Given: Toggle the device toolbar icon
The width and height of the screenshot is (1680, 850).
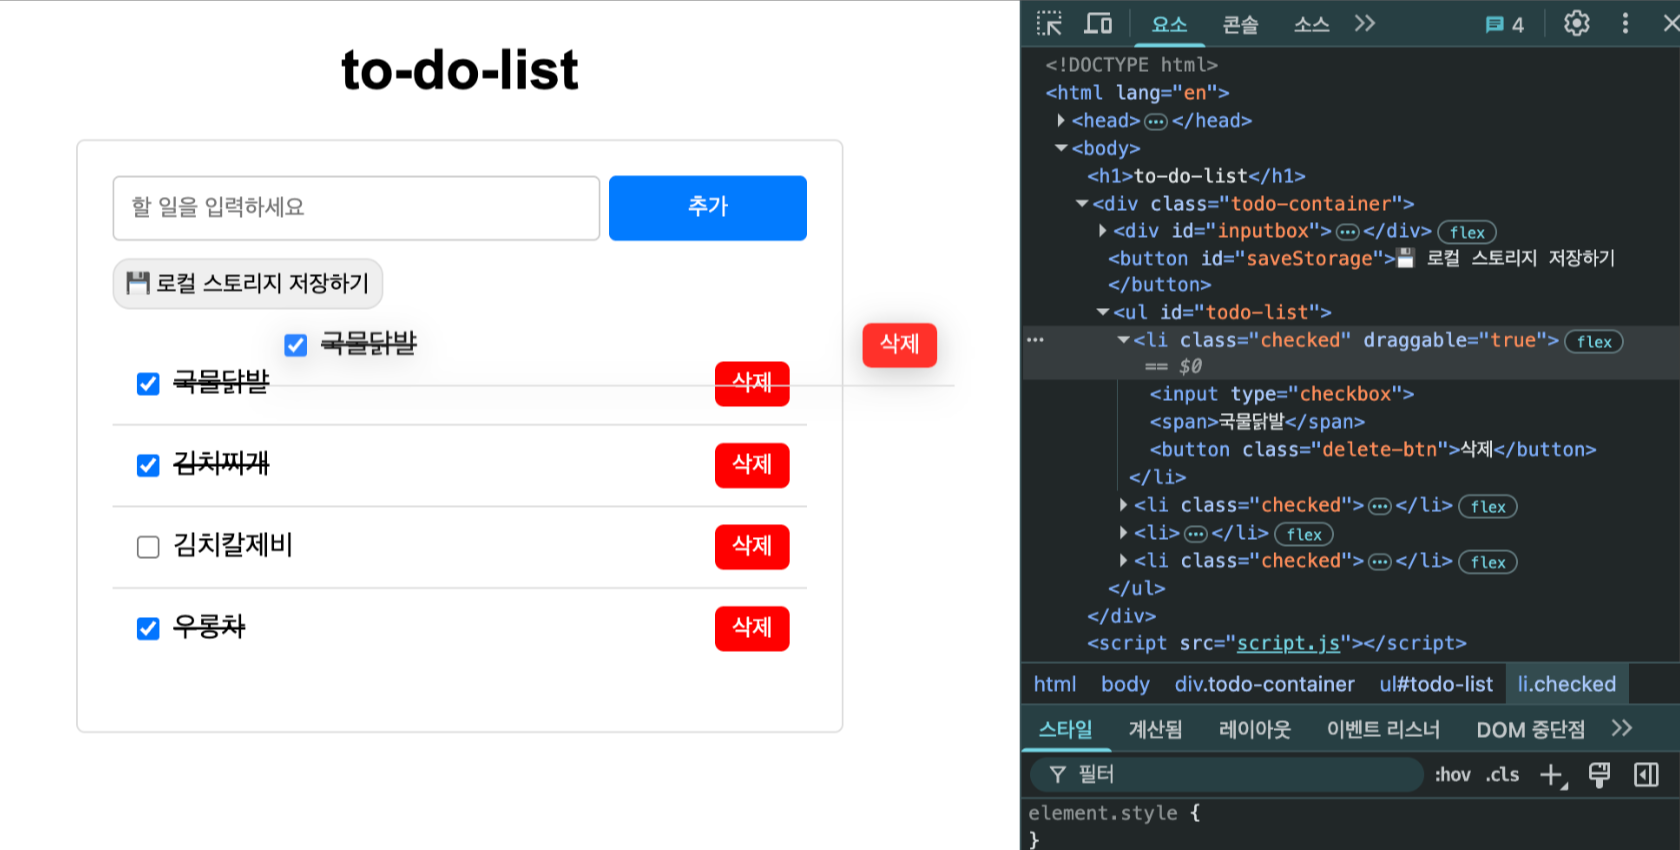Looking at the screenshot, I should [x=1098, y=23].
